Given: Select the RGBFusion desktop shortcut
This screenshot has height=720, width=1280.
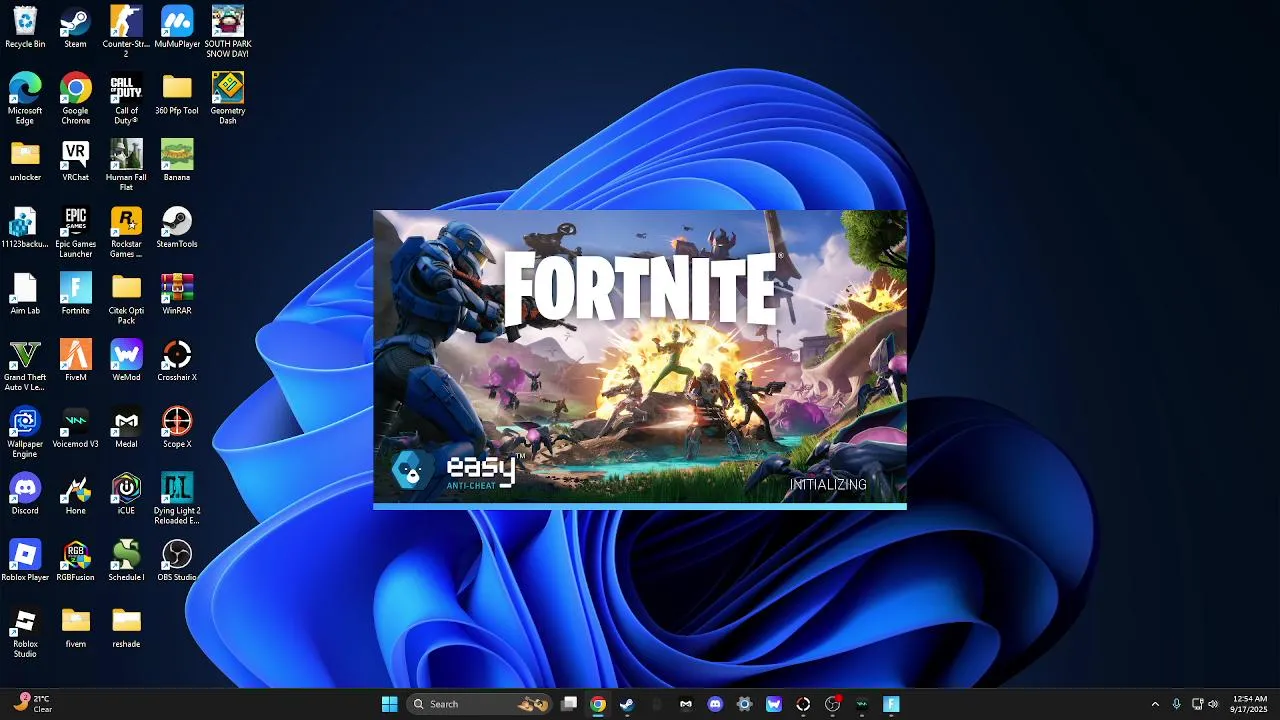Looking at the screenshot, I should tap(75, 560).
